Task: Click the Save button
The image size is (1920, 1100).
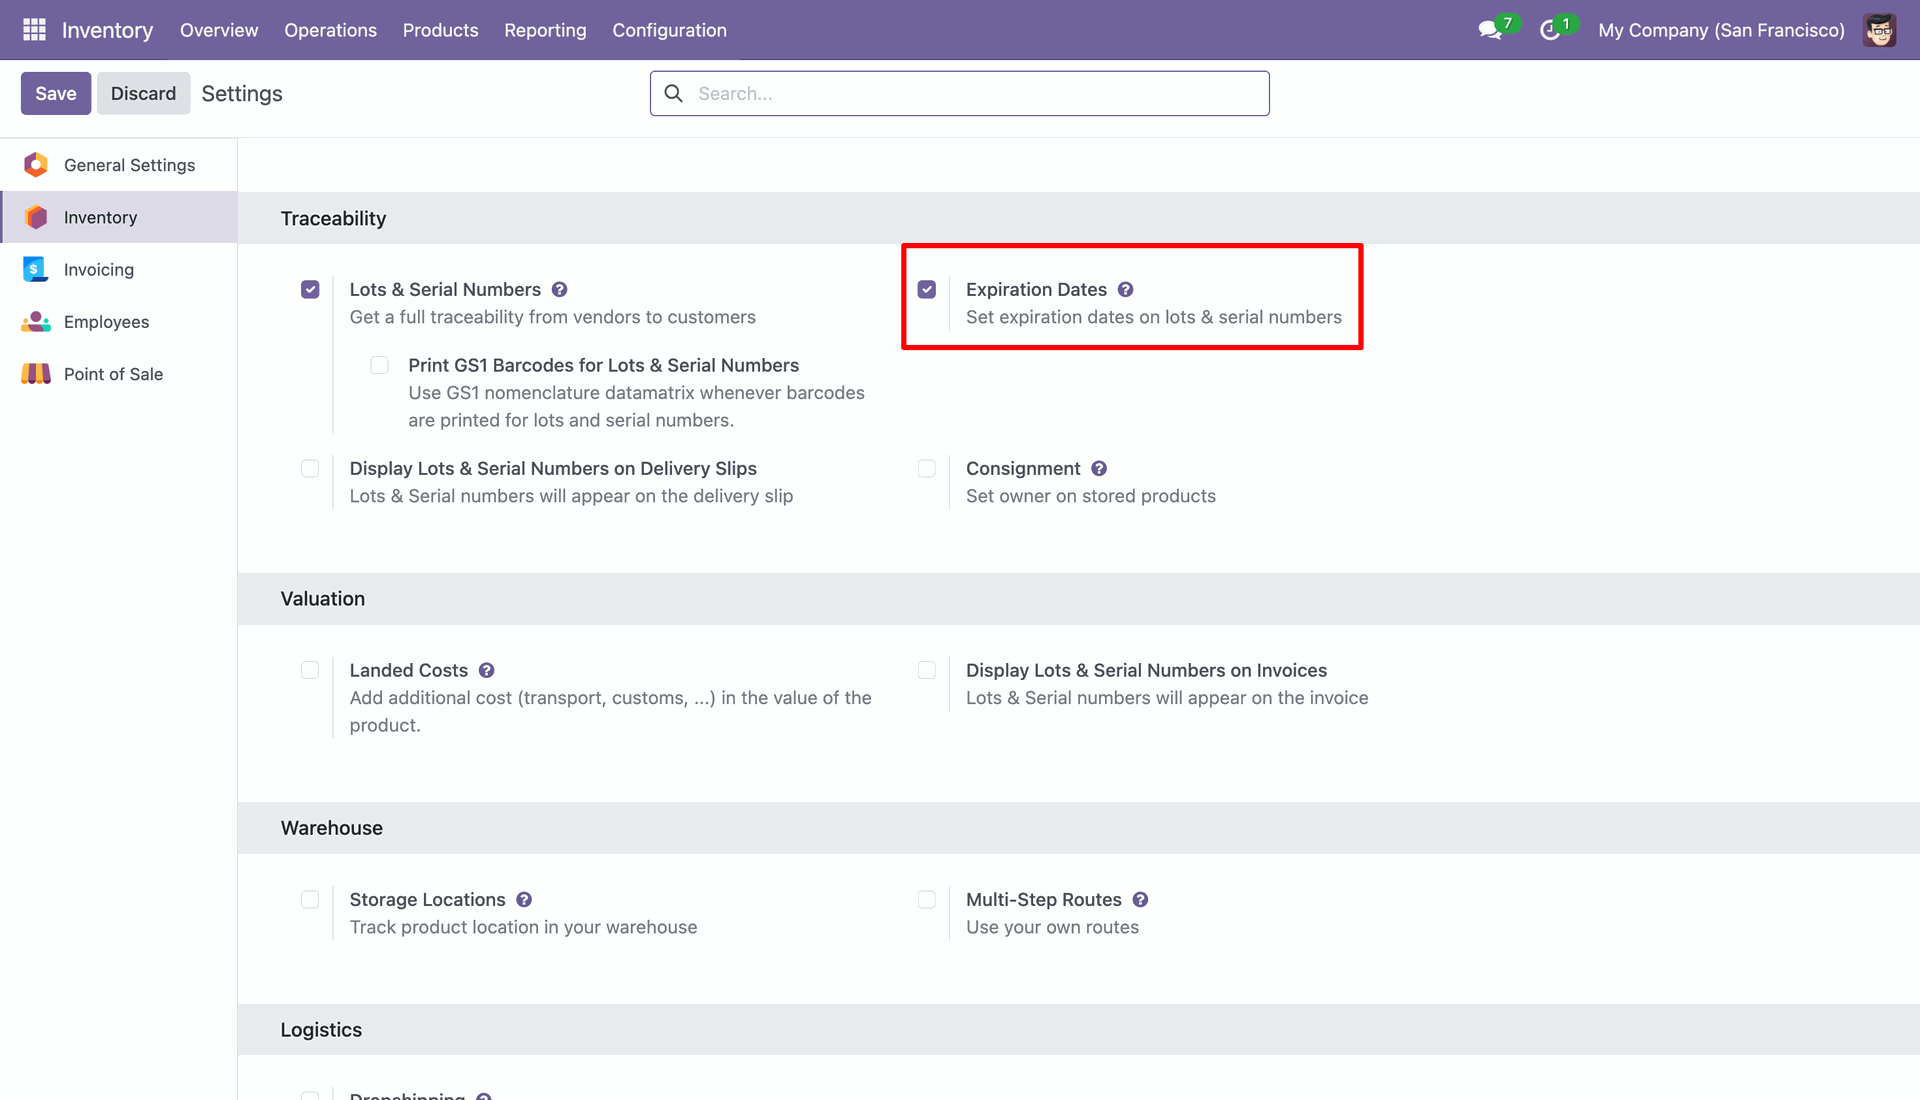Action: click(56, 93)
